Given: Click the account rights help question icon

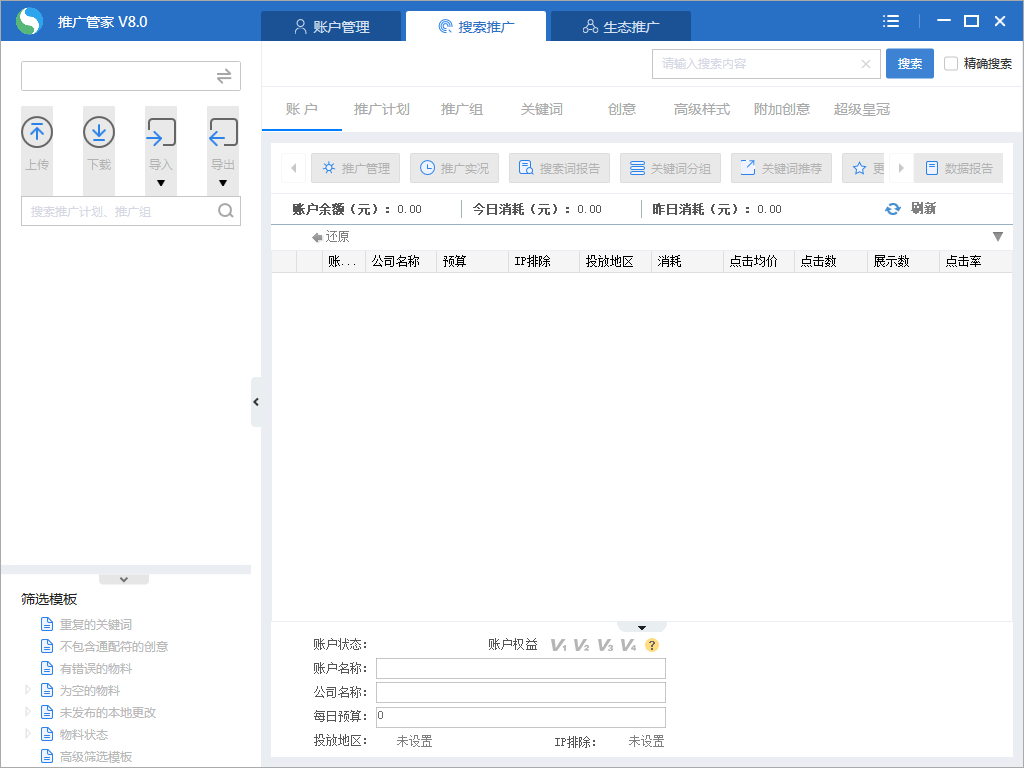Looking at the screenshot, I should (x=652, y=645).
